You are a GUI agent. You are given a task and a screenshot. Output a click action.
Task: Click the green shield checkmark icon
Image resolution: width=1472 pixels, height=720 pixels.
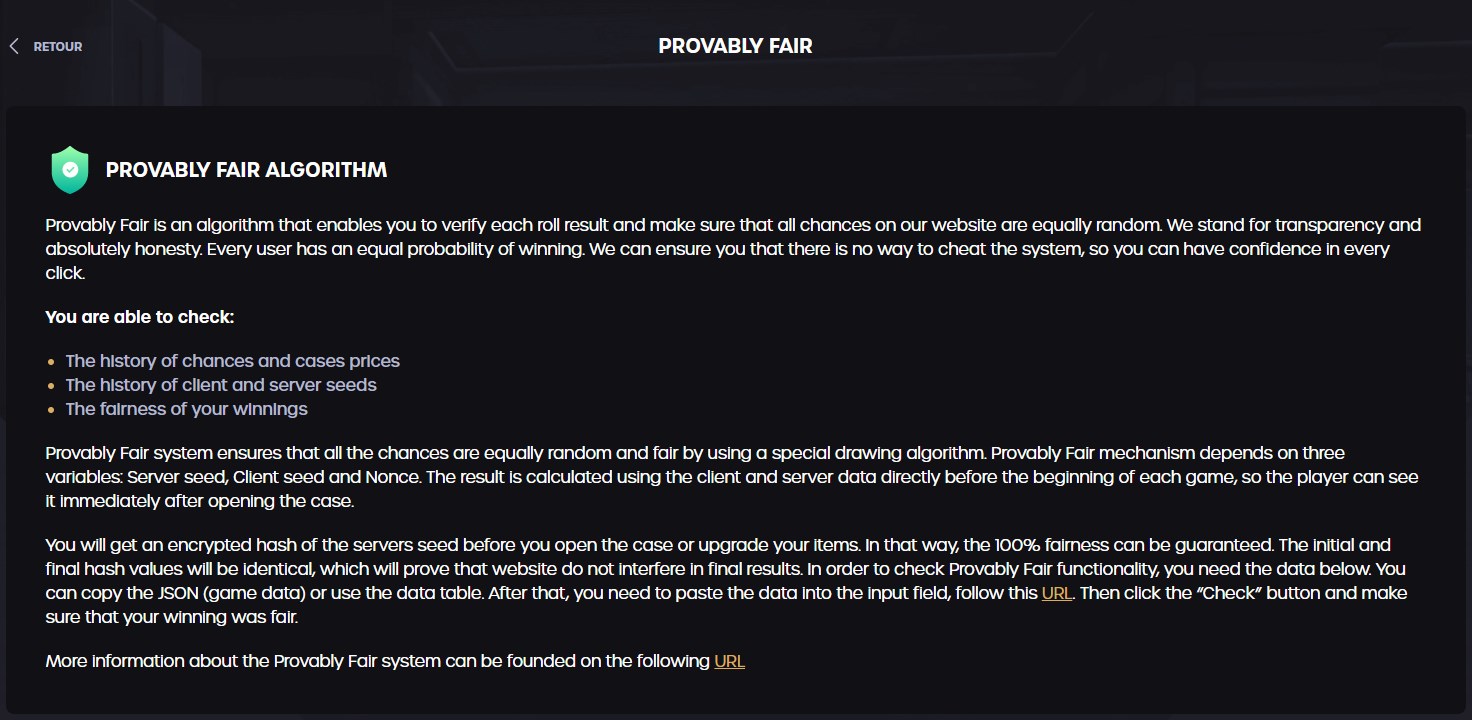70,170
